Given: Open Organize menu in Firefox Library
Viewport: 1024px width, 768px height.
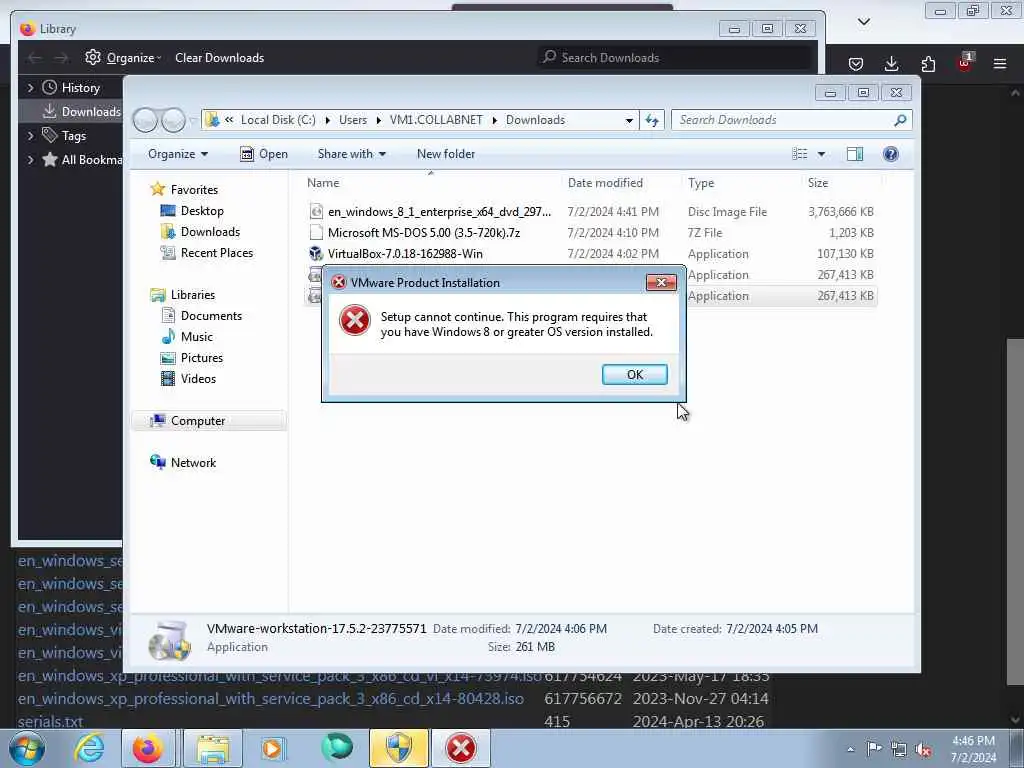Looking at the screenshot, I should 123,57.
